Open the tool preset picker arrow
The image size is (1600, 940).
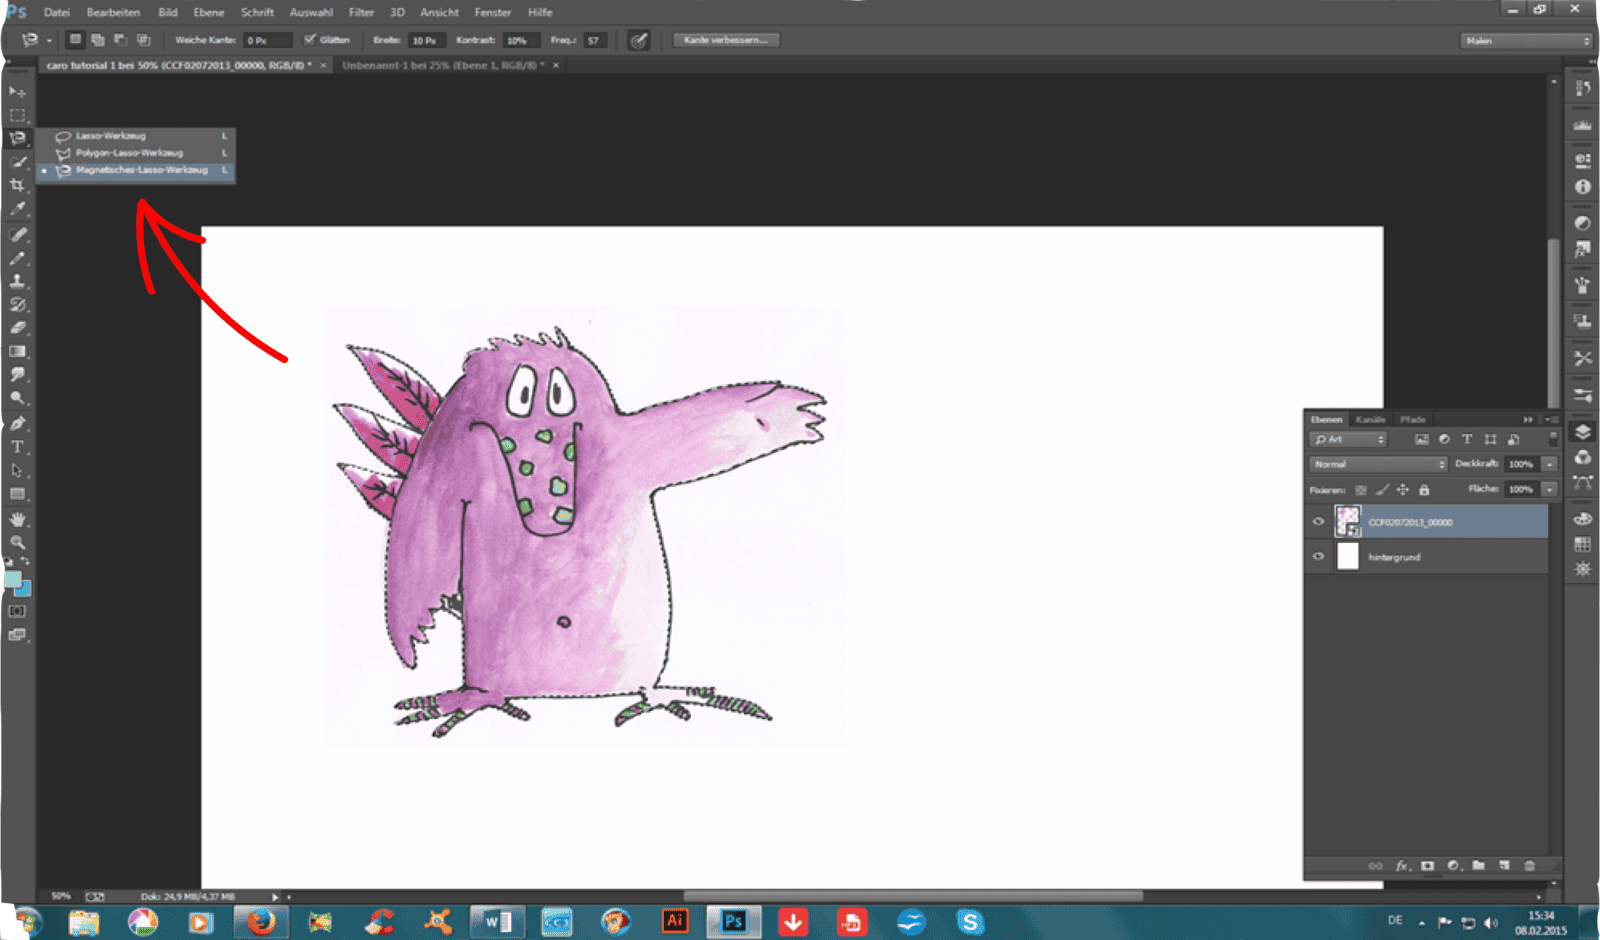(49, 41)
